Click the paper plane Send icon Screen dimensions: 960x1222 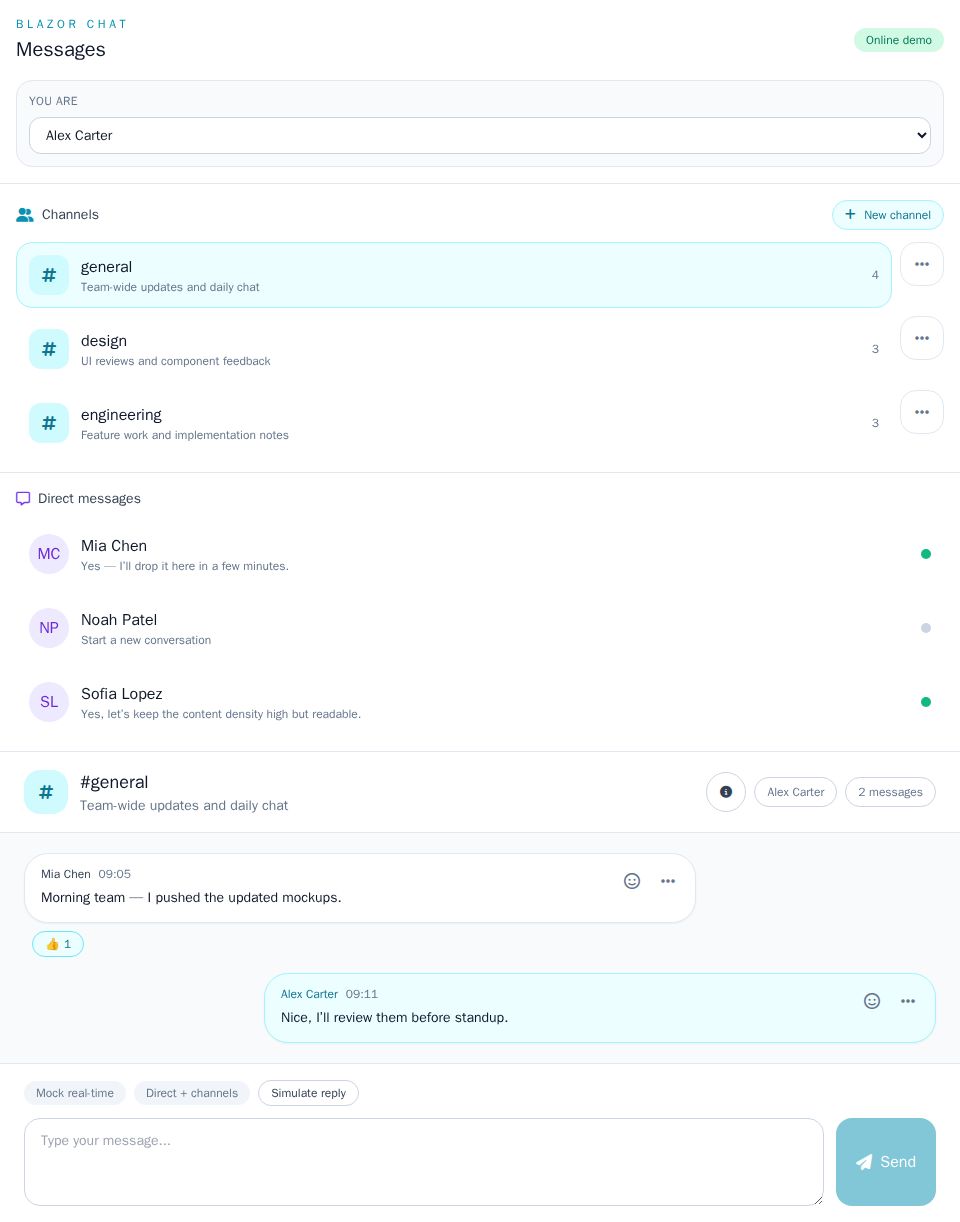click(864, 1162)
